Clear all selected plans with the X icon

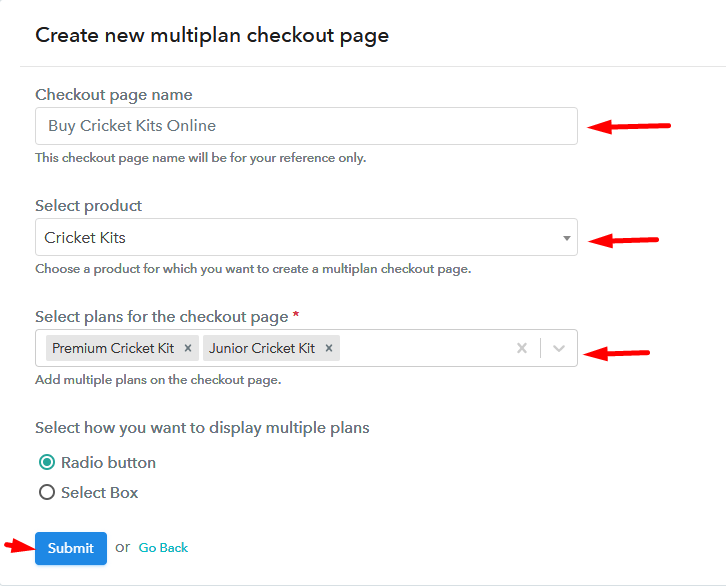point(522,348)
